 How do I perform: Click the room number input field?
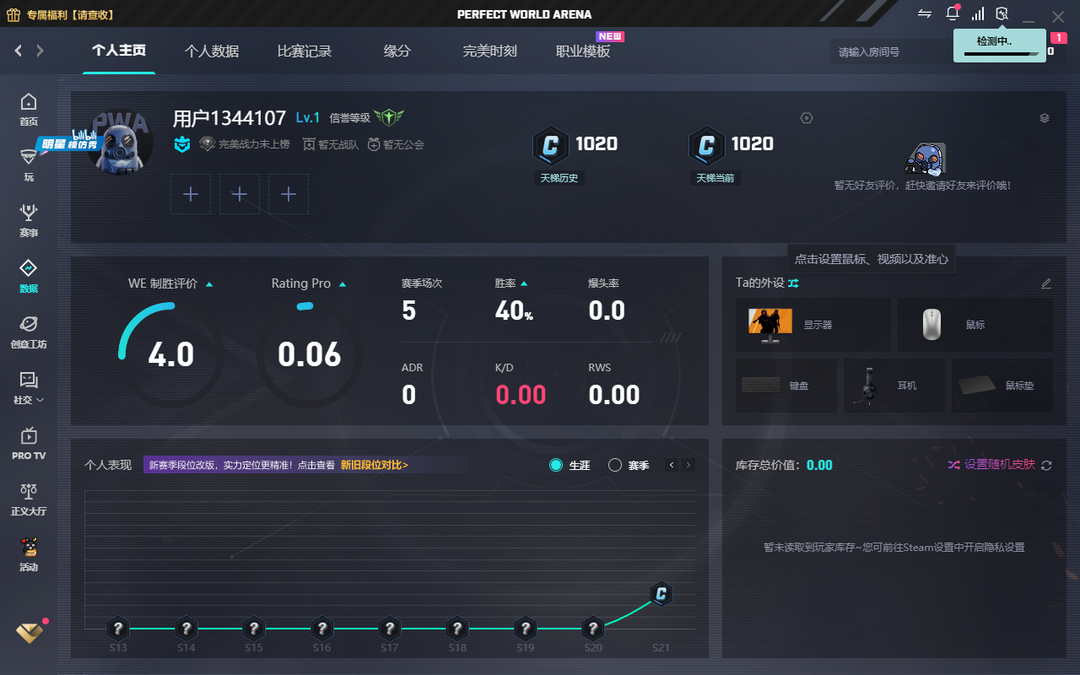(x=890, y=52)
